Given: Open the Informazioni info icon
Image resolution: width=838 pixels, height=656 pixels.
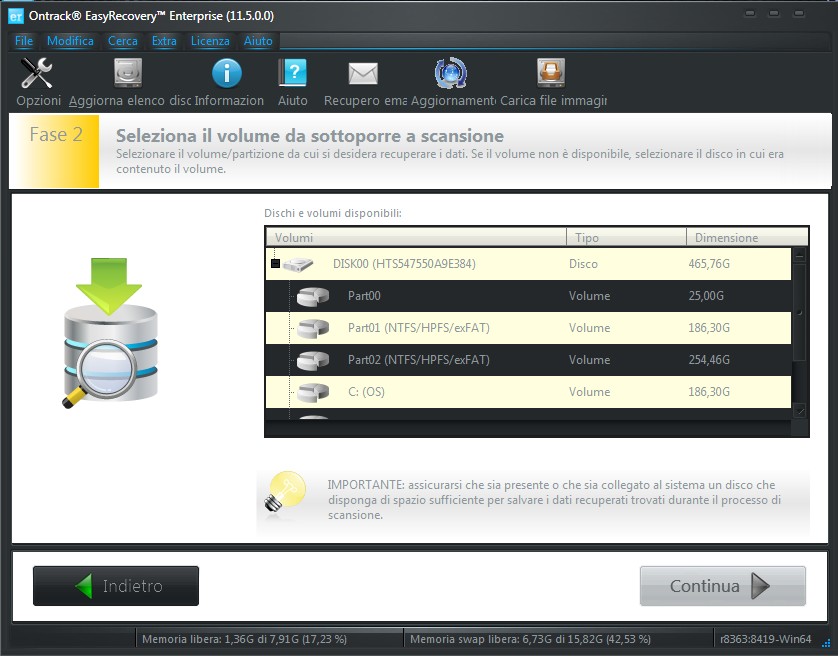Looking at the screenshot, I should click(227, 73).
